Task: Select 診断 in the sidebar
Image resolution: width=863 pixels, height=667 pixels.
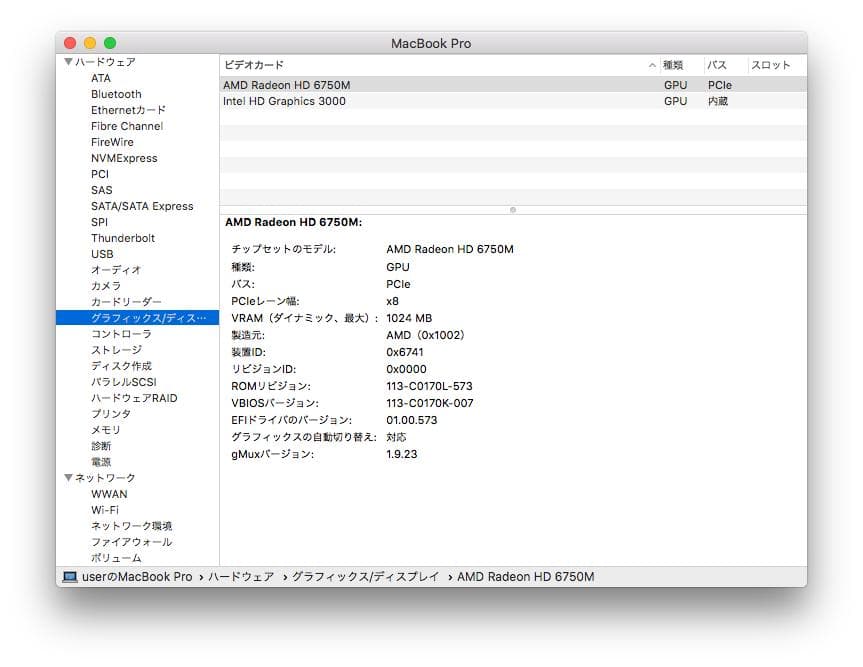Action: tap(101, 445)
